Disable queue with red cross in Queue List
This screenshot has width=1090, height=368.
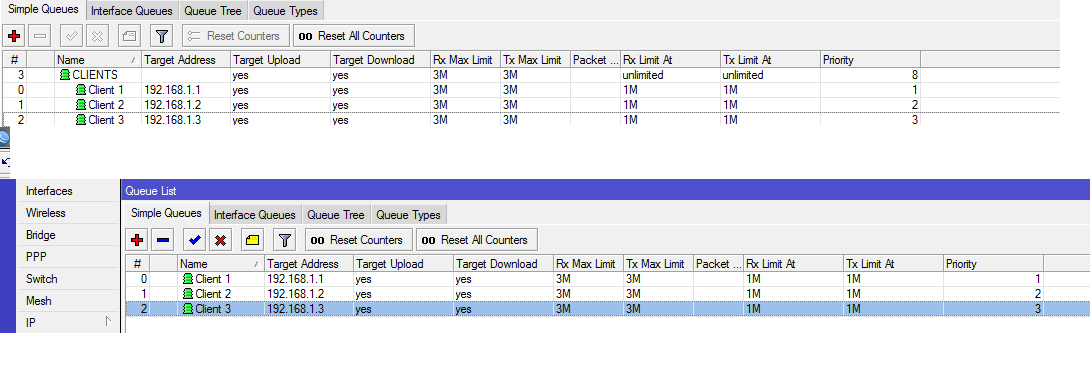(x=221, y=240)
